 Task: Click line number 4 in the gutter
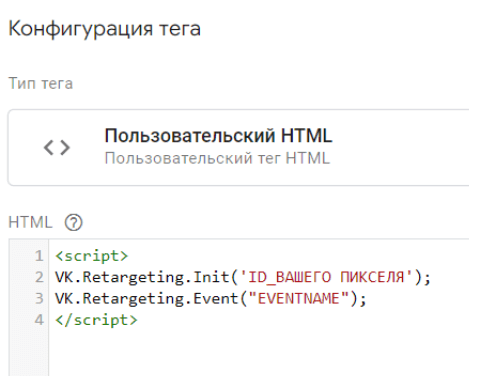(x=39, y=320)
